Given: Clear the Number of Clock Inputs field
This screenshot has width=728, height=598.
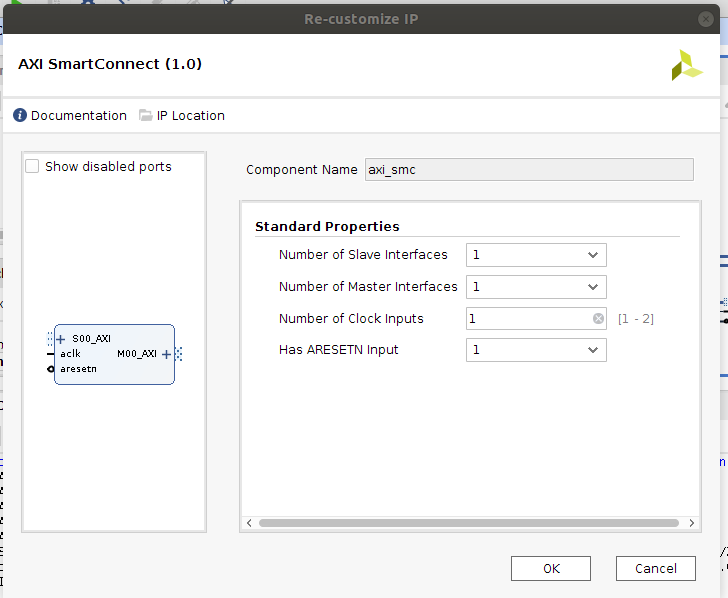Looking at the screenshot, I should [598, 319].
